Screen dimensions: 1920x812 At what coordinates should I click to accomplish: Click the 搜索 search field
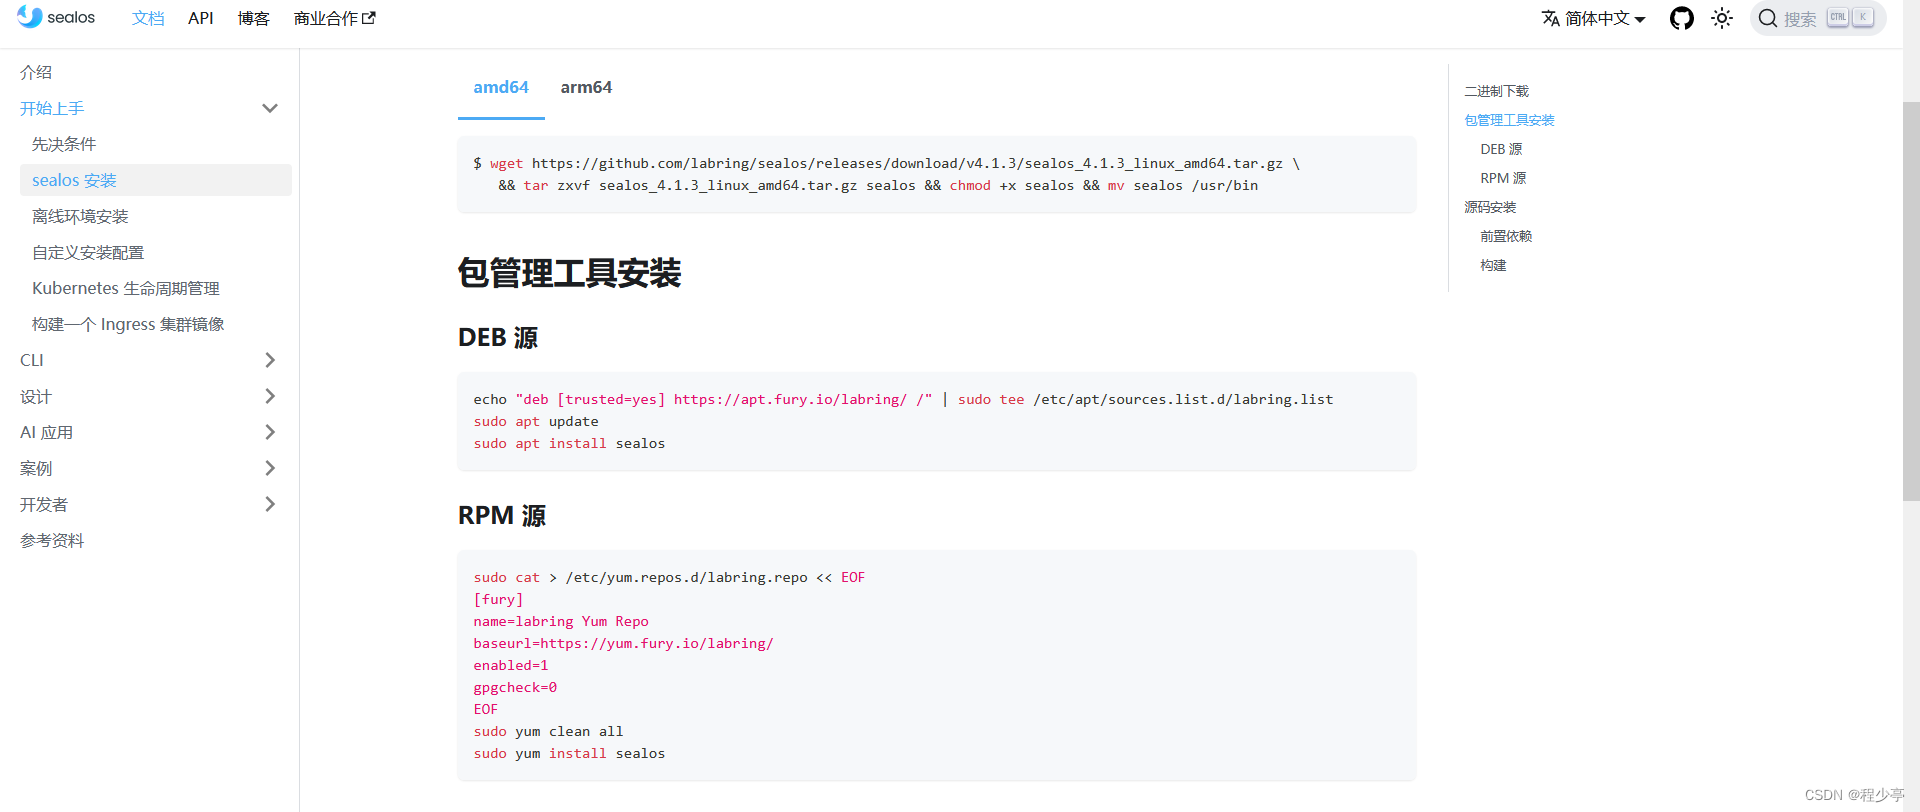pos(1818,18)
